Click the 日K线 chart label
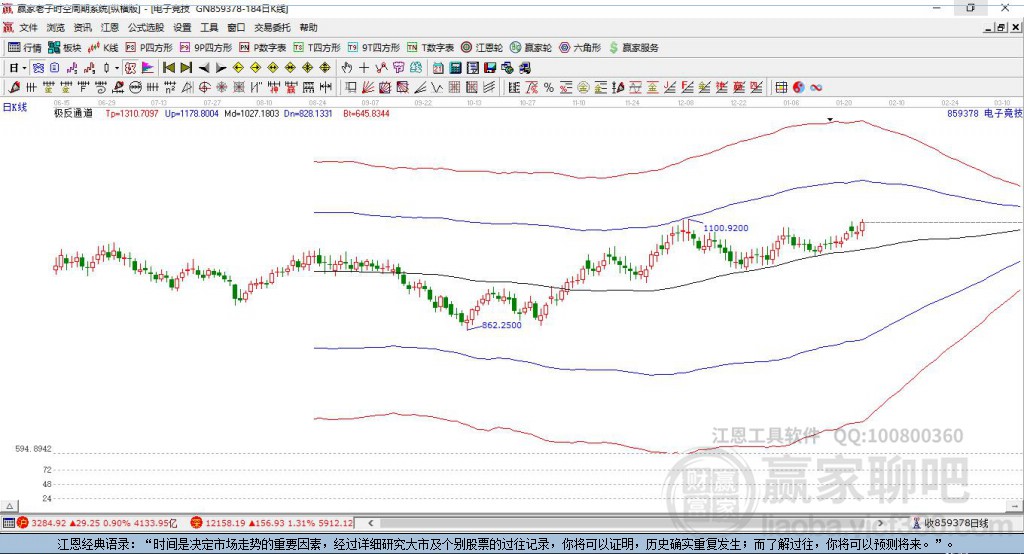This screenshot has width=1024, height=554. click(15, 108)
